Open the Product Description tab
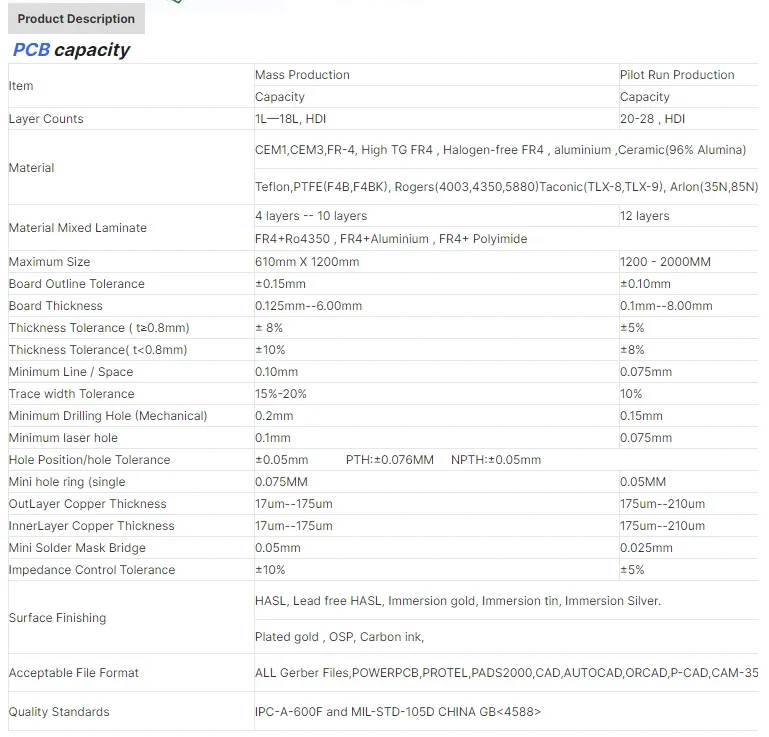 pos(77,19)
